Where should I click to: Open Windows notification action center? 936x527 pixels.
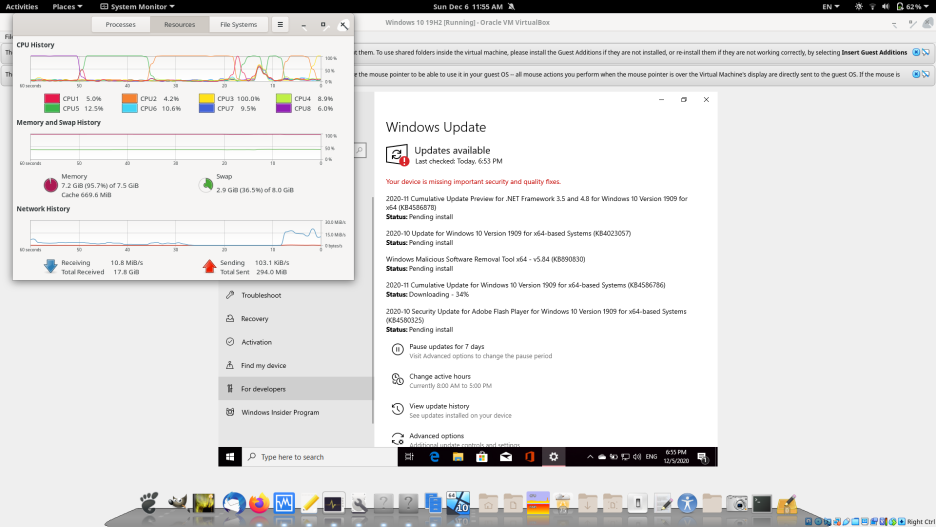click(703, 457)
